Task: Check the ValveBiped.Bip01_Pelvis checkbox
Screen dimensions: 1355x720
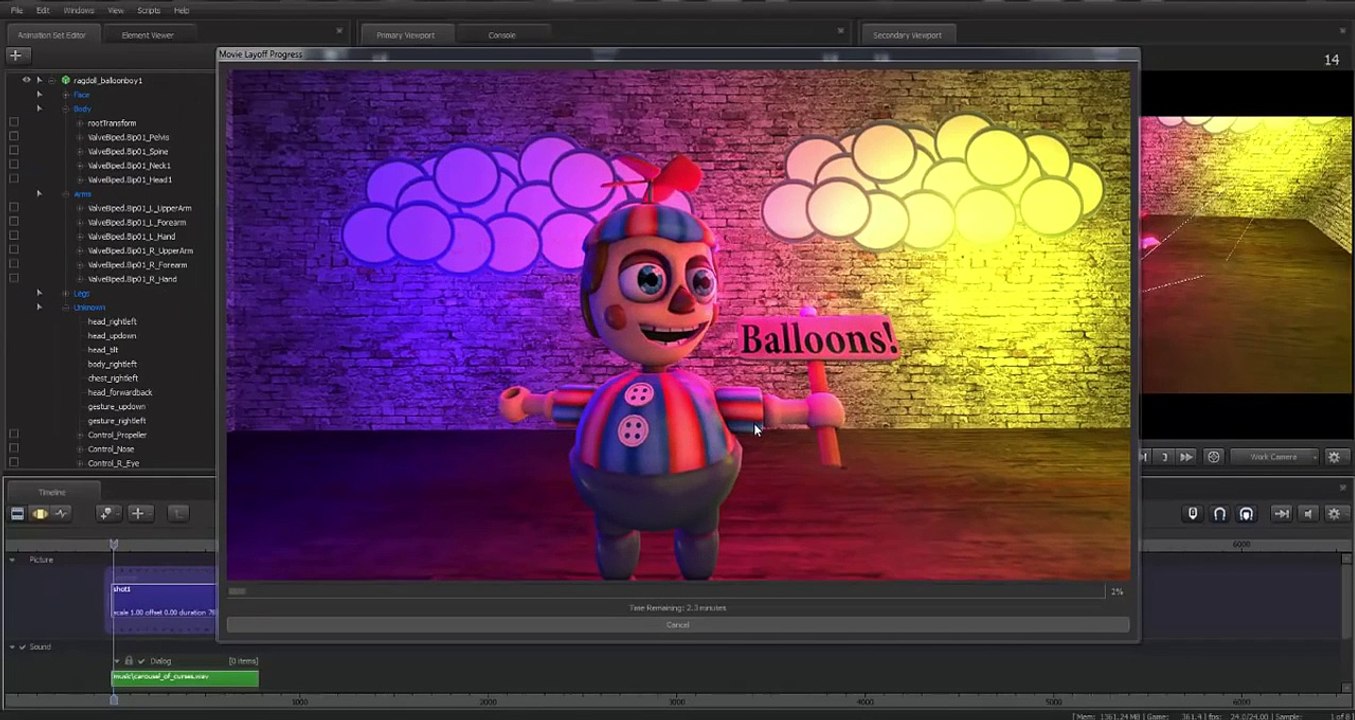Action: coord(14,137)
